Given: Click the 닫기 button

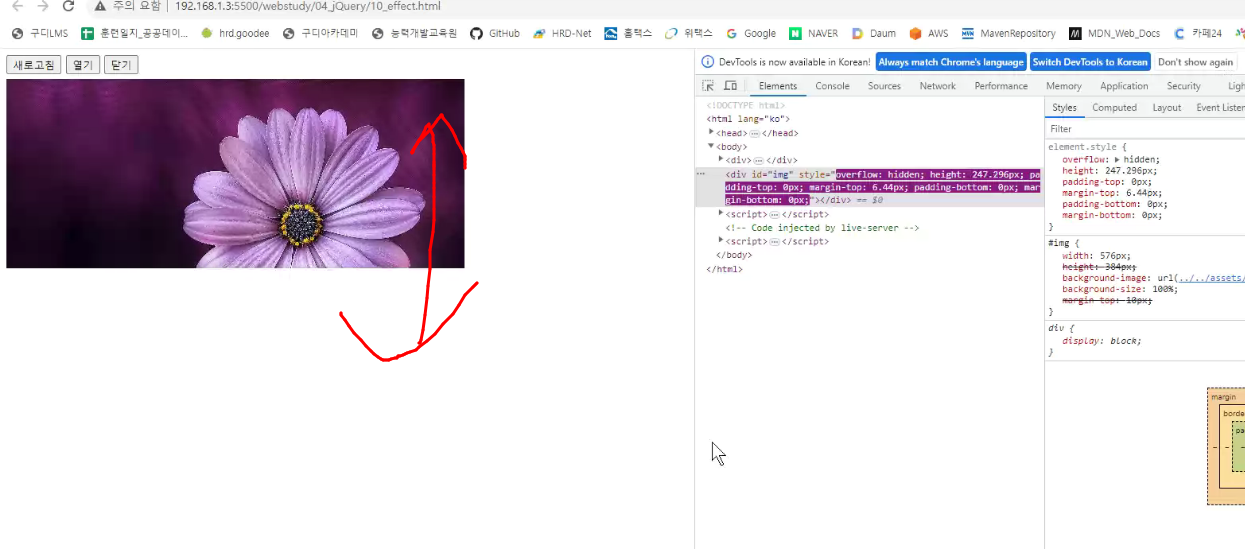Looking at the screenshot, I should coord(121,65).
